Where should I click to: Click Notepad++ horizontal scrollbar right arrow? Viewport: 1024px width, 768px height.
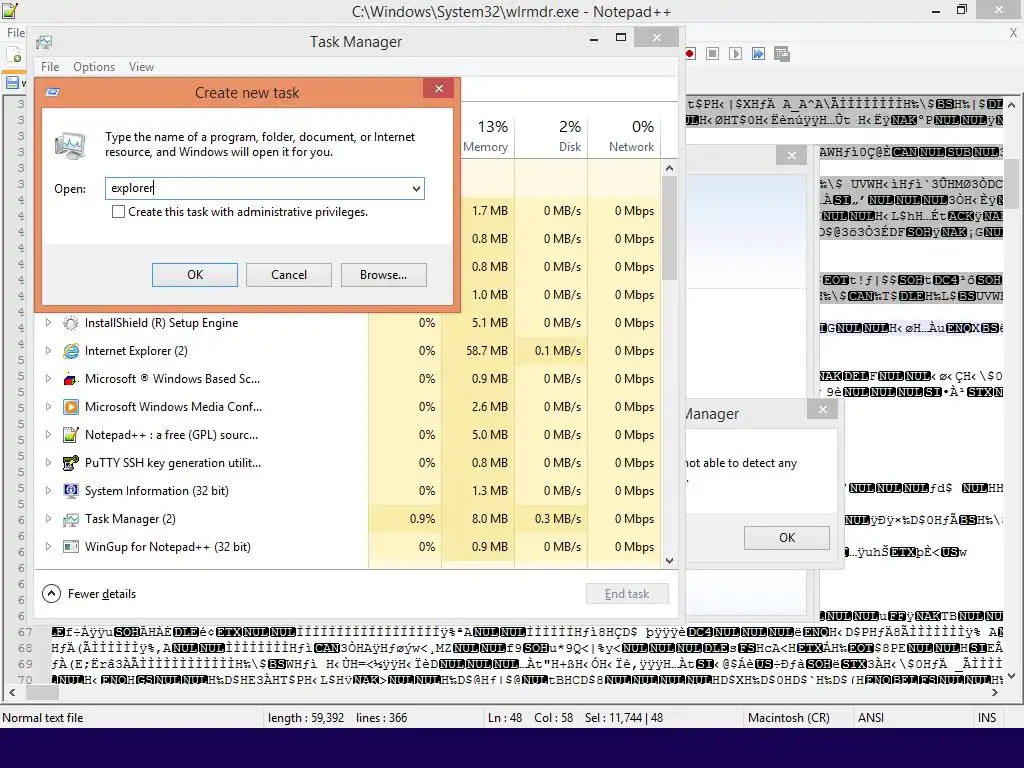pos(995,692)
